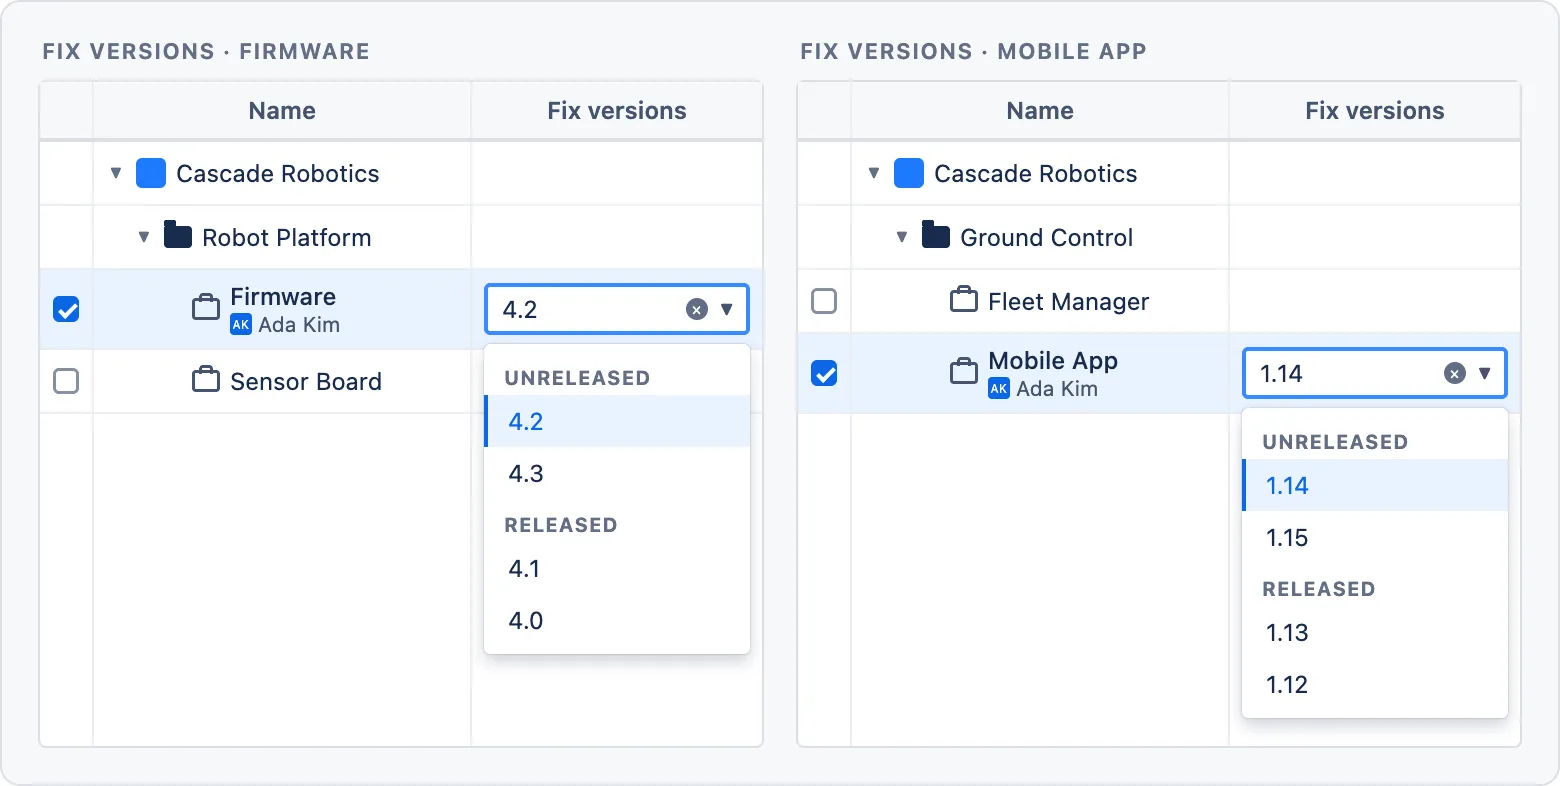1560x786 pixels.
Task: Click Name column header in Firmware panel
Action: 282,110
